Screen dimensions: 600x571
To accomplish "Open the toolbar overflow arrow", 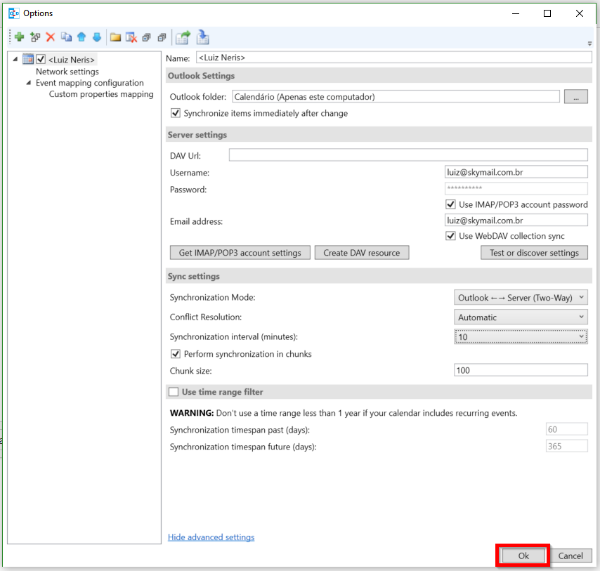I will click(x=590, y=43).
